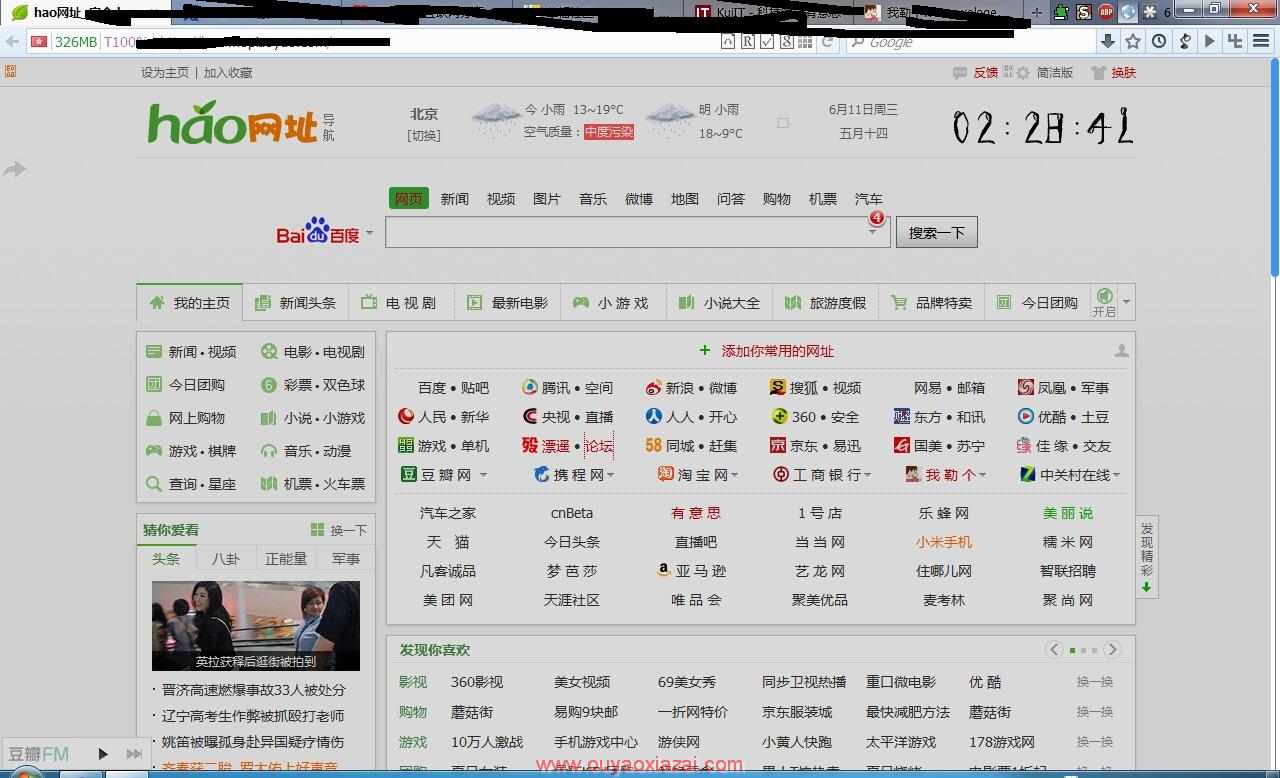Click 设为主页 link
The image size is (1280, 778).
point(164,72)
